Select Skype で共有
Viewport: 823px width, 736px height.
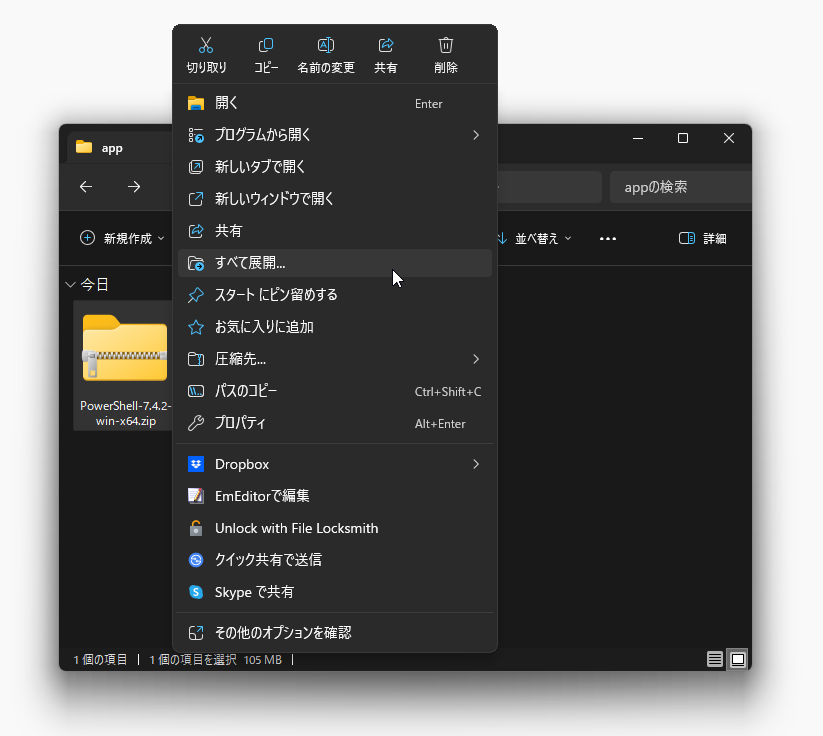(x=335, y=592)
